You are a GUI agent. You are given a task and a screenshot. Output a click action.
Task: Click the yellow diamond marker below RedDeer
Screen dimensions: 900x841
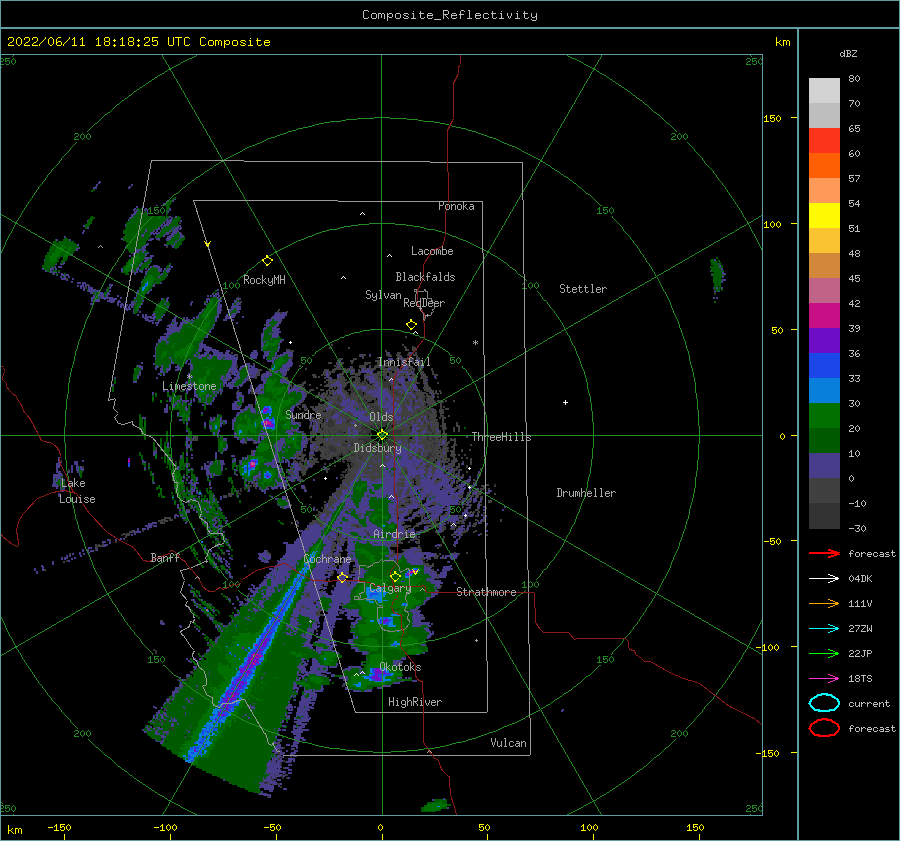point(412,325)
